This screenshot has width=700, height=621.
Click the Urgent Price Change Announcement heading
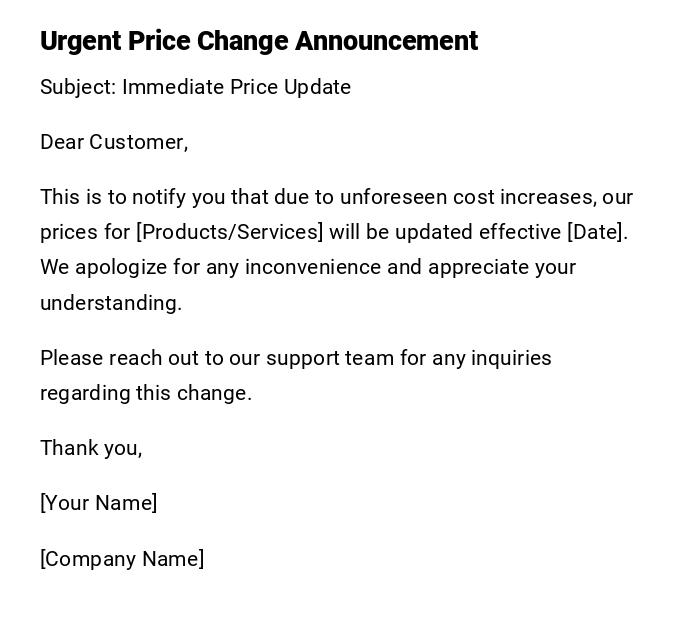259,41
